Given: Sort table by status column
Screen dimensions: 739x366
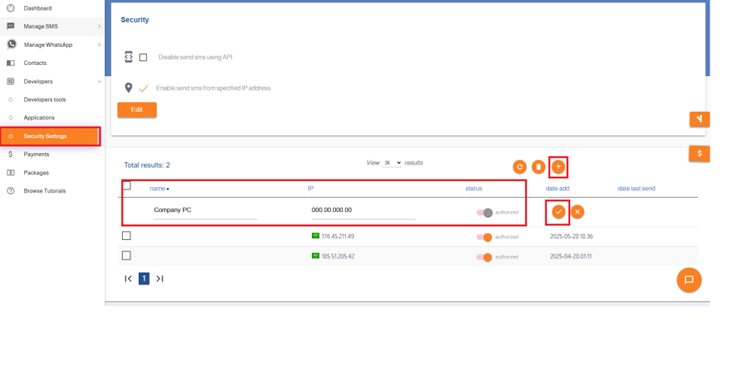Looking at the screenshot, I should tap(474, 188).
